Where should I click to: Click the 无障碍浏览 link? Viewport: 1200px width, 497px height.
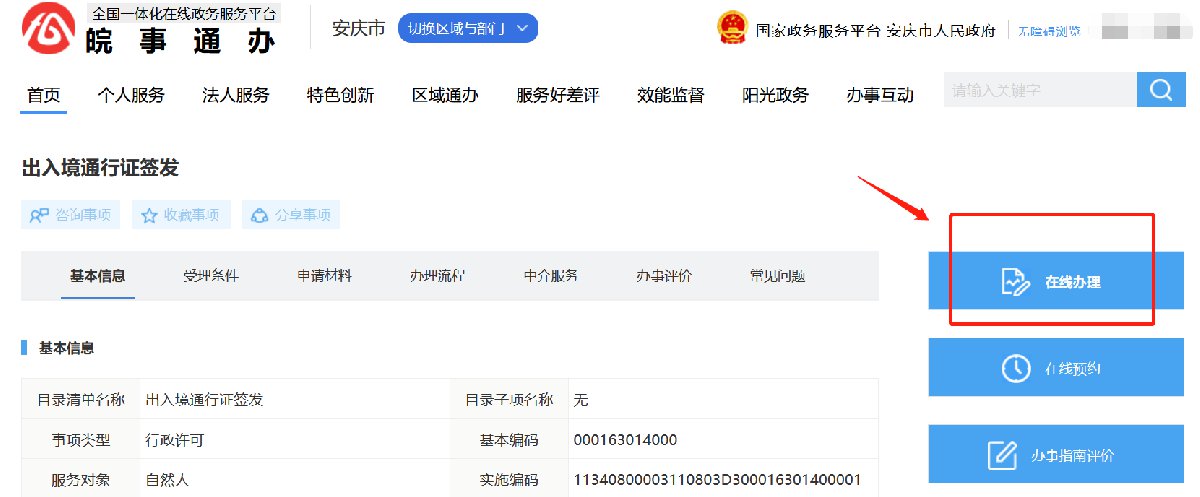pos(1049,31)
